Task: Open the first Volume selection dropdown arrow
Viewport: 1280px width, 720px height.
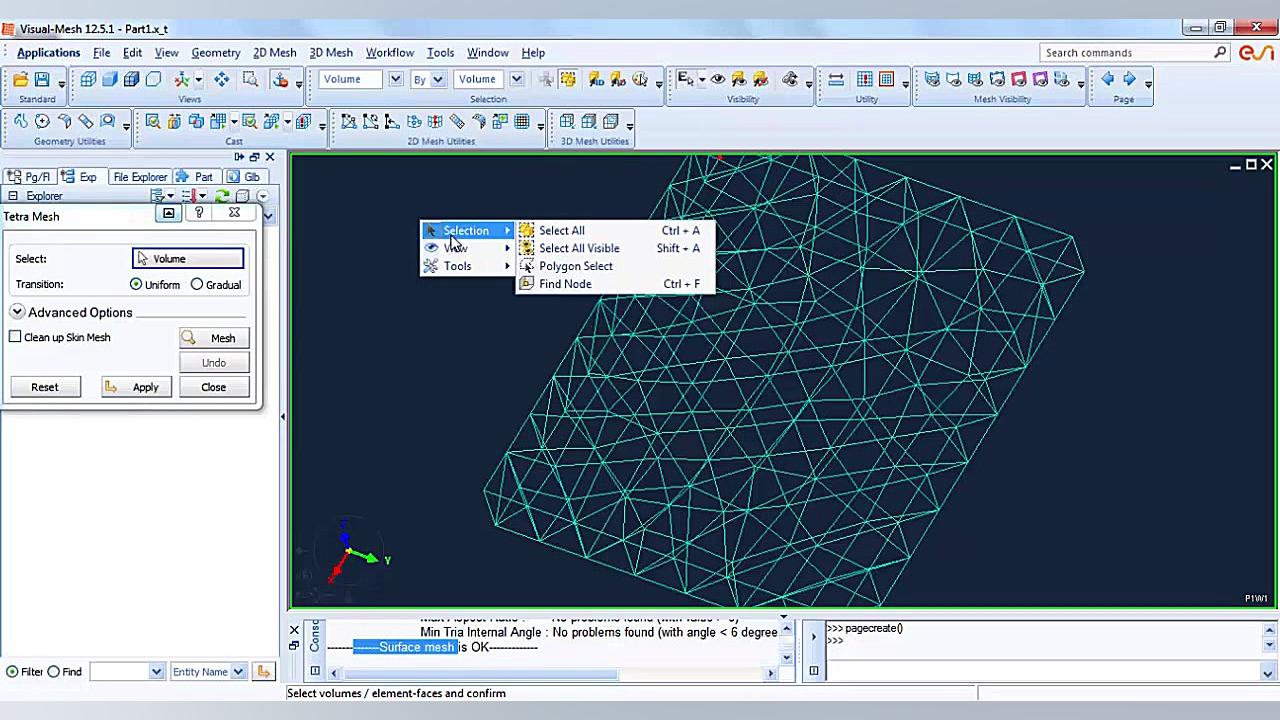Action: (x=395, y=79)
